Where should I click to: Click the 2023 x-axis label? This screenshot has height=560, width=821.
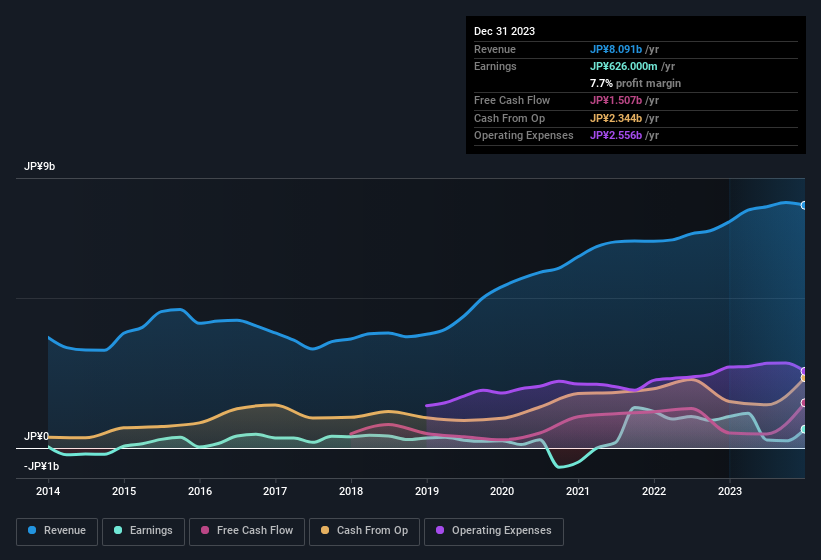730,491
